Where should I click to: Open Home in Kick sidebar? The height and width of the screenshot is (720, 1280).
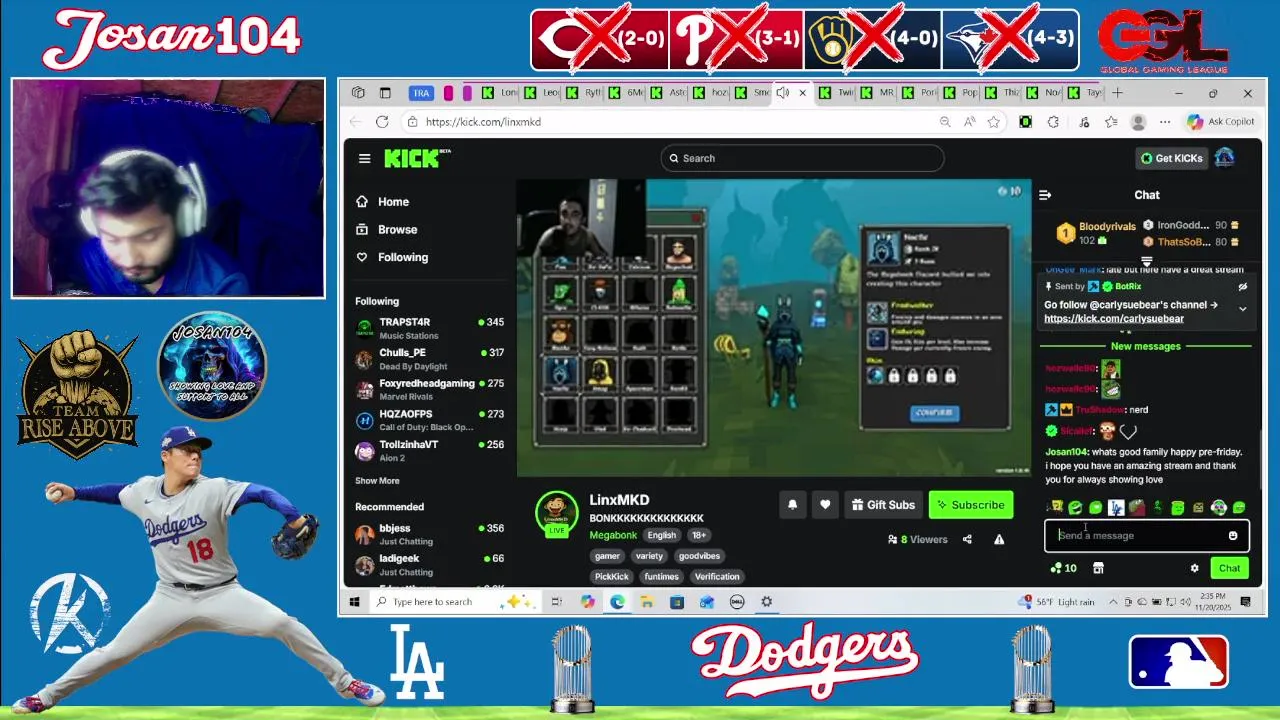click(x=393, y=202)
